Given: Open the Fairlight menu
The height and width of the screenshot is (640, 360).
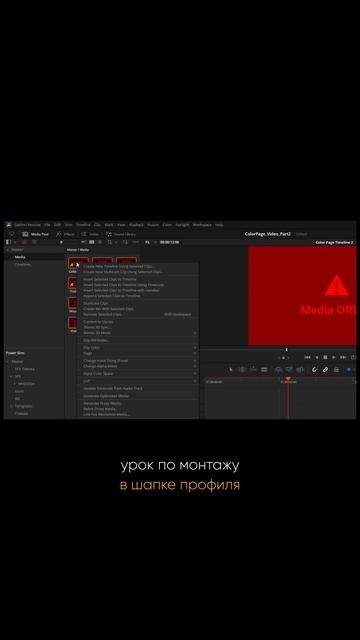Looking at the screenshot, I should tap(182, 225).
